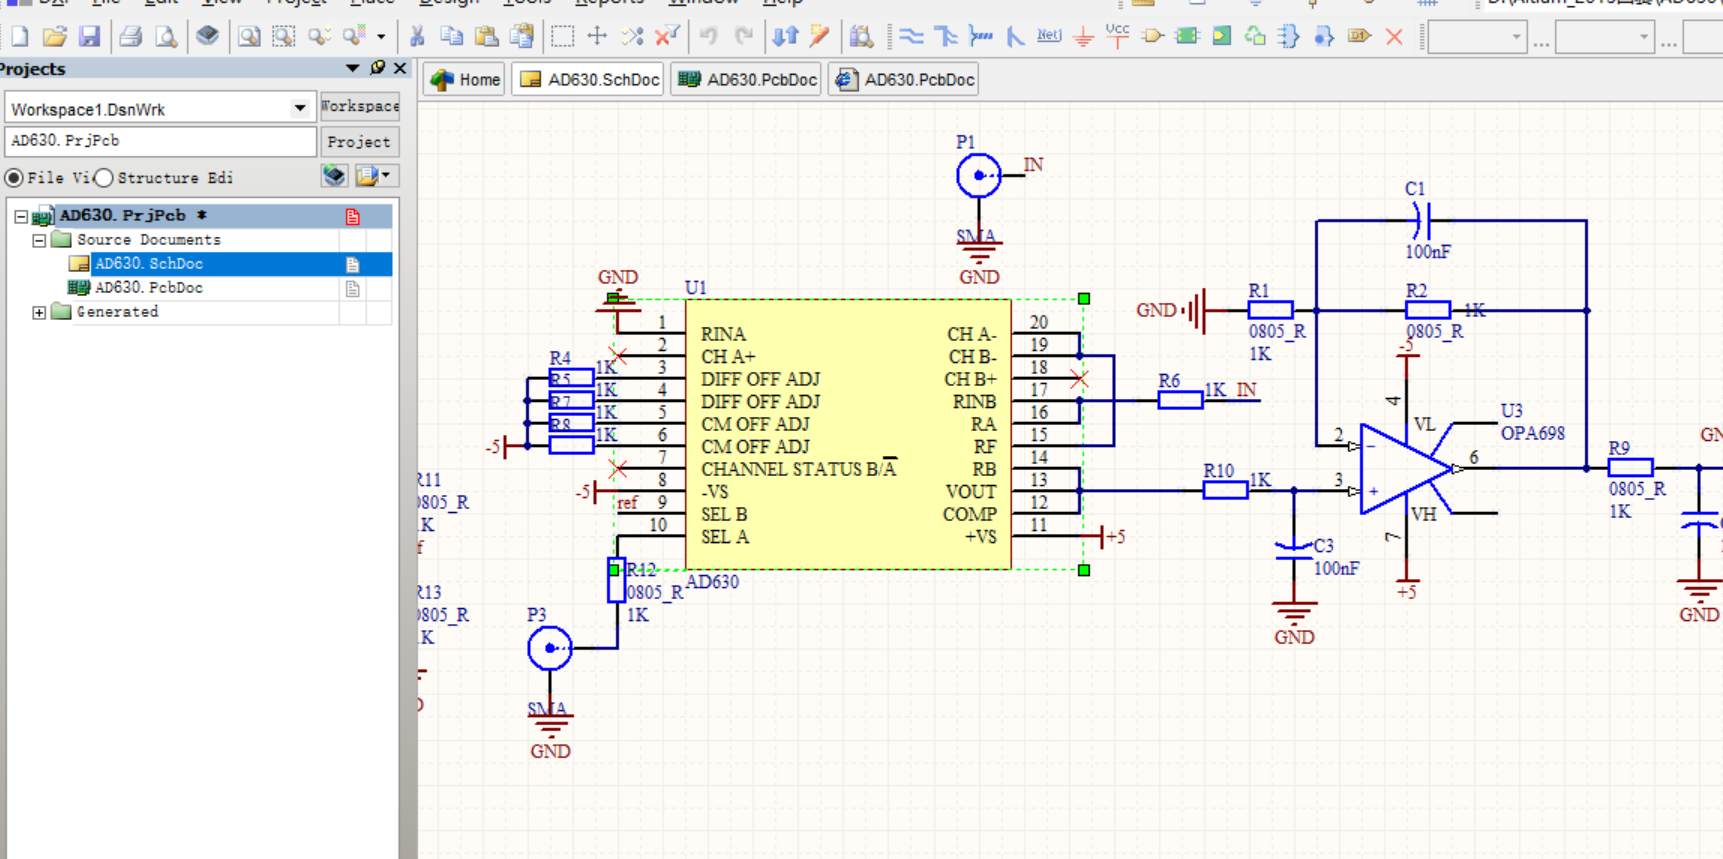Open the first empty toolbar combo box
Viewport: 1723px width, 859px height.
(1477, 38)
